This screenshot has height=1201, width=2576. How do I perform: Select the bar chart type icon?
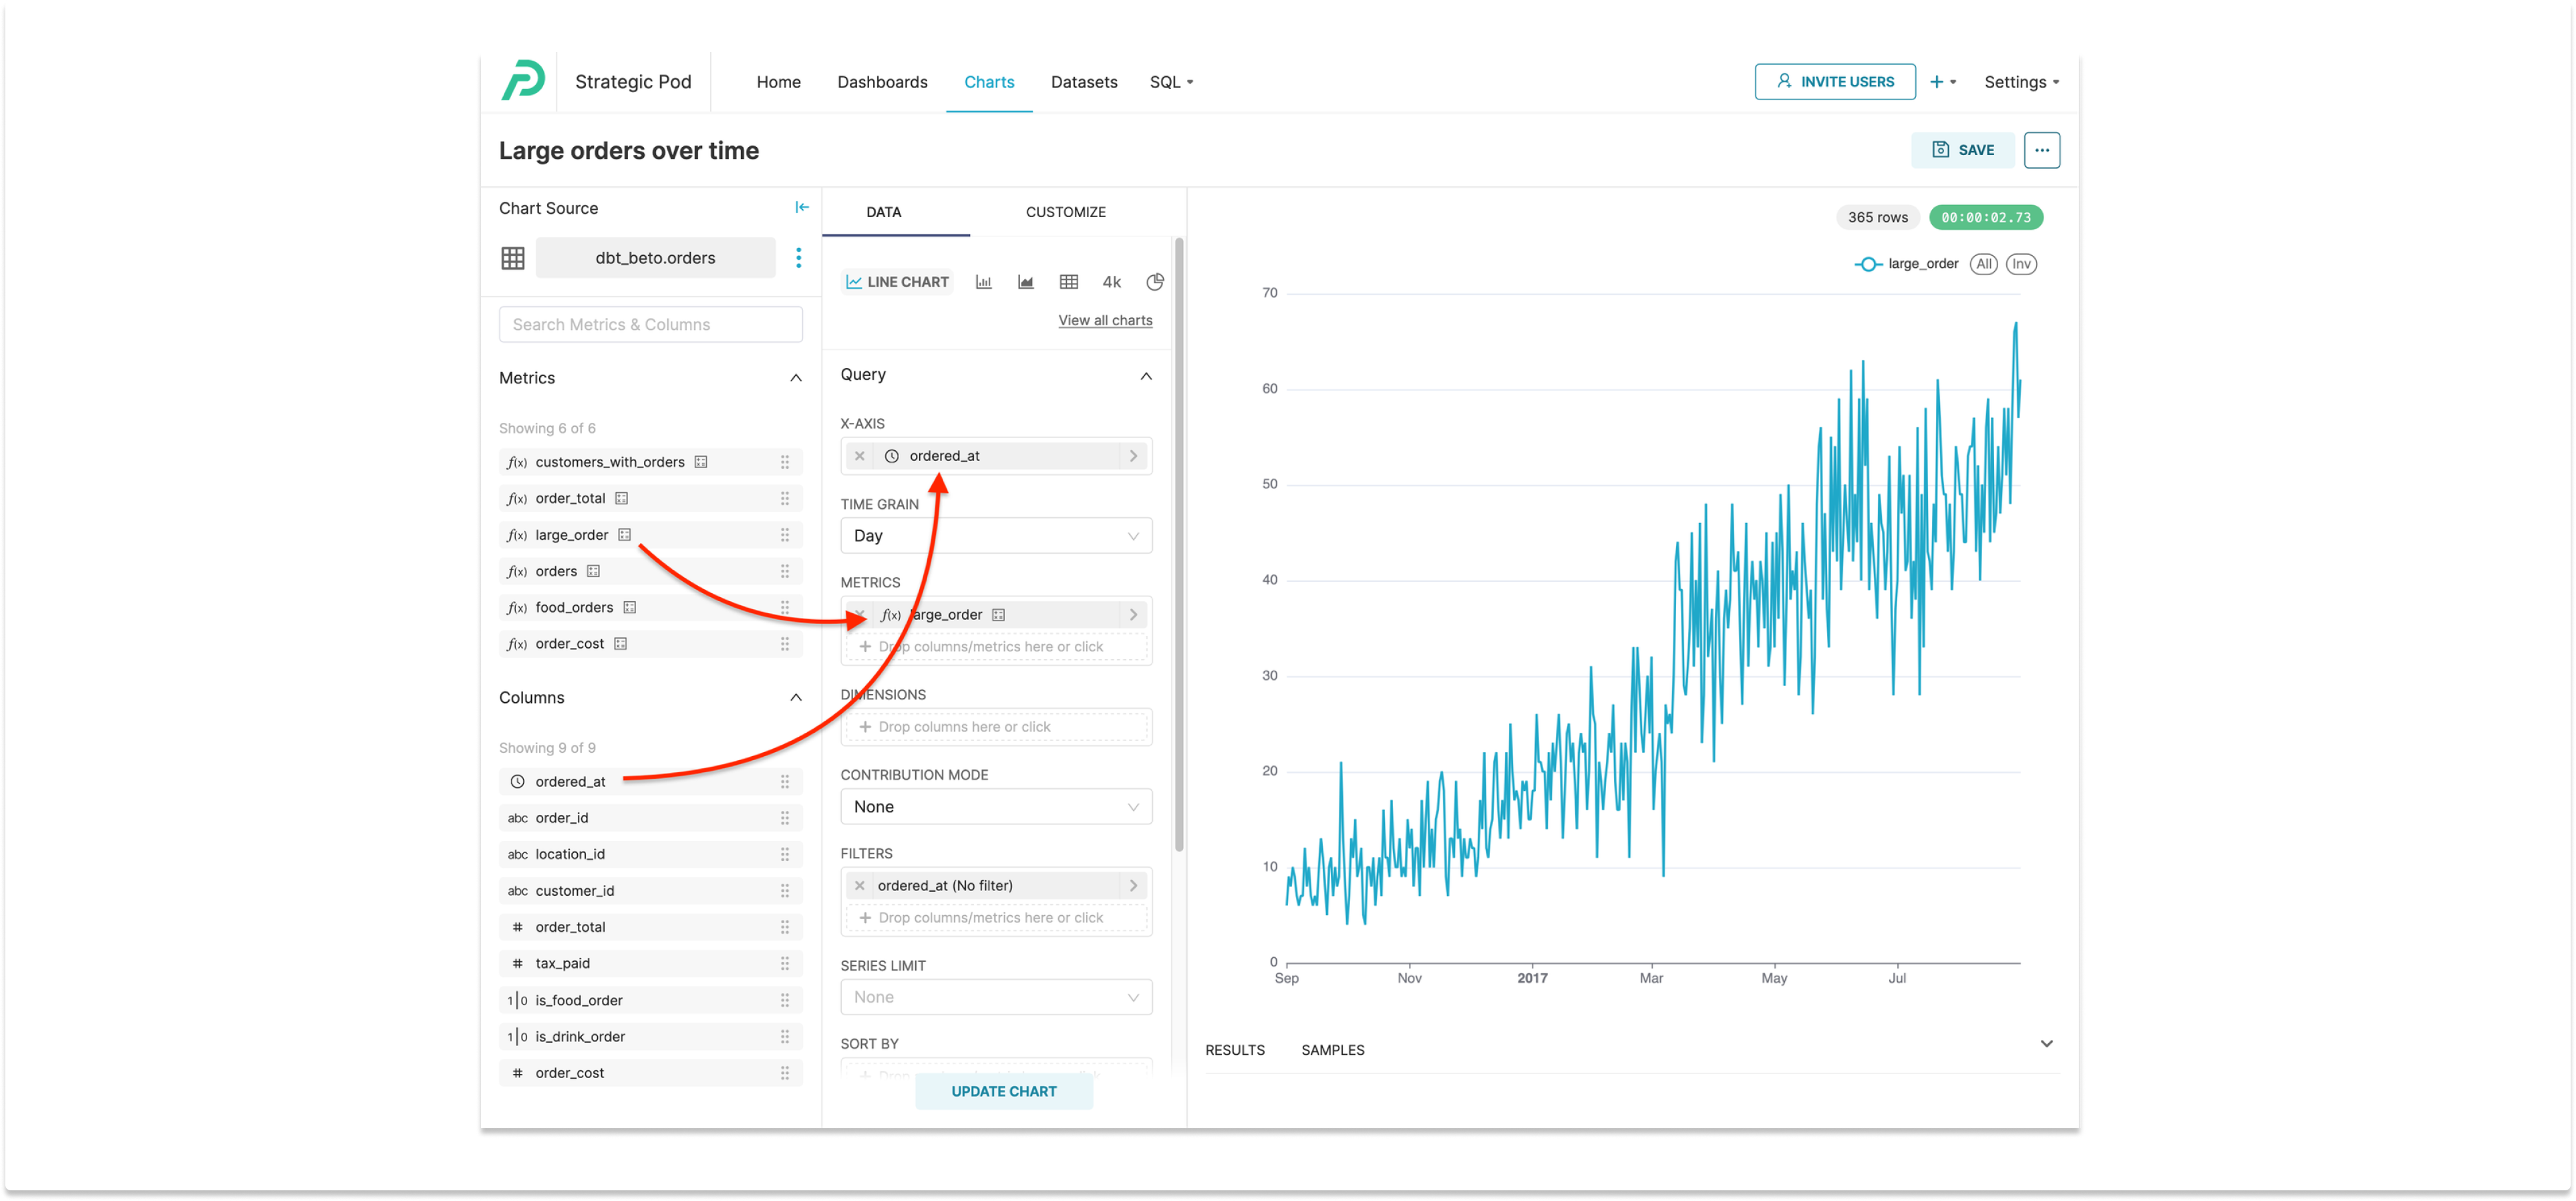[983, 281]
